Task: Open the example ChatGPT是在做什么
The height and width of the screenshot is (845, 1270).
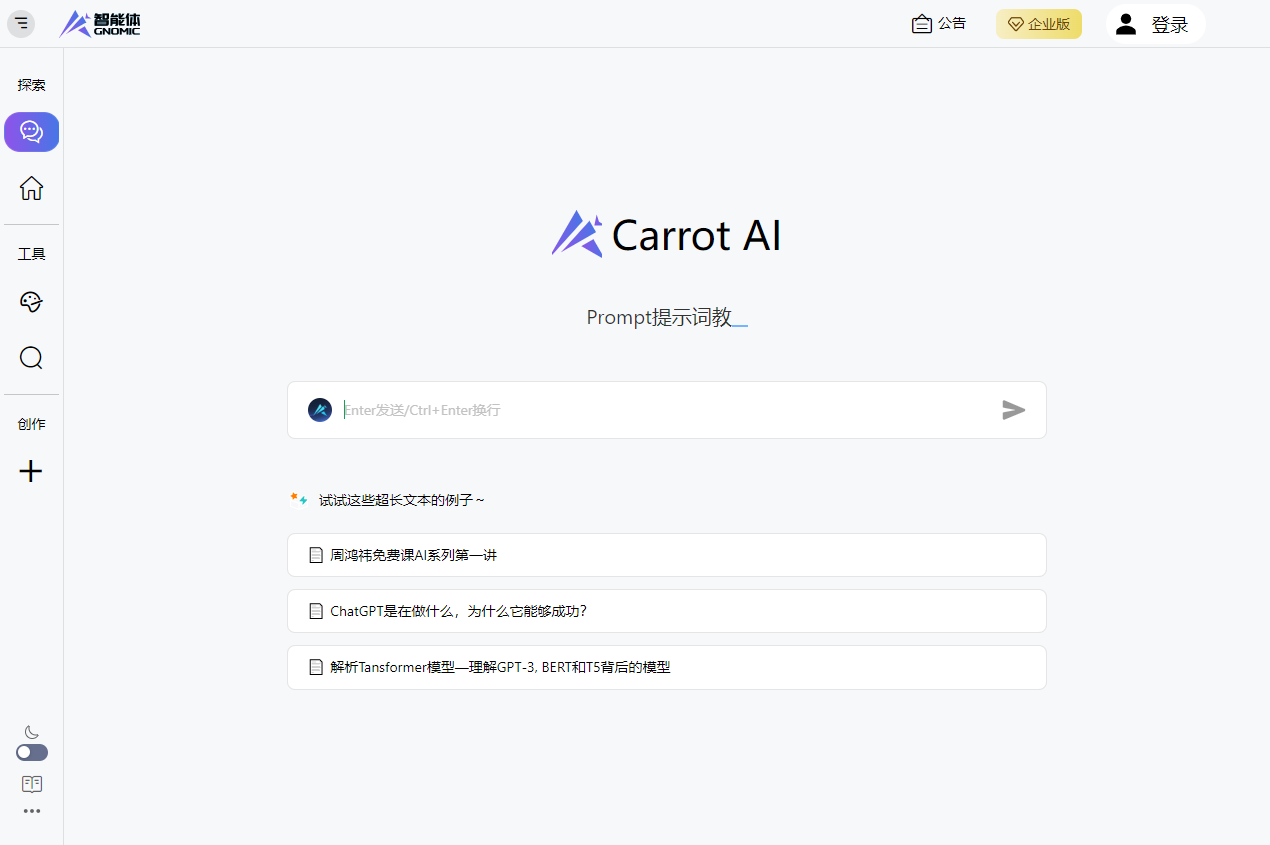Action: click(x=667, y=611)
